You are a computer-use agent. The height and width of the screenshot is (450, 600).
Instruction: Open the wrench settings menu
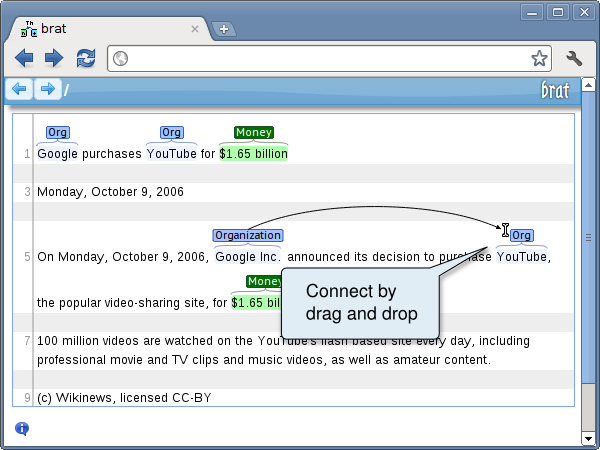(574, 59)
